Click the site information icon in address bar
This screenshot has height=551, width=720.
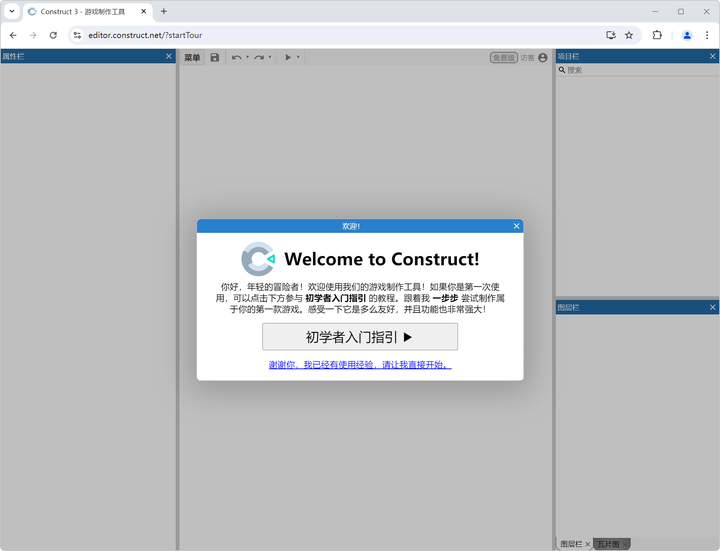coord(77,35)
